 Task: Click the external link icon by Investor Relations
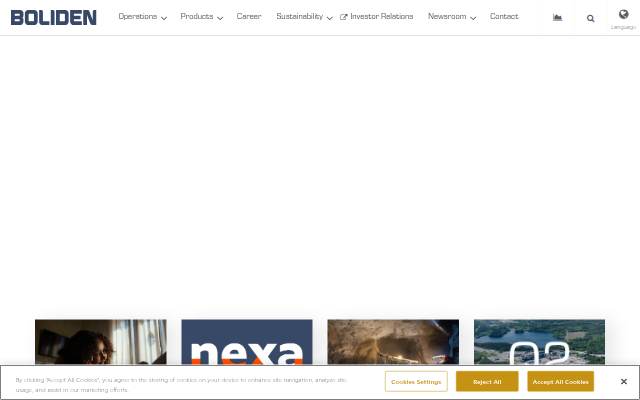tap(344, 17)
